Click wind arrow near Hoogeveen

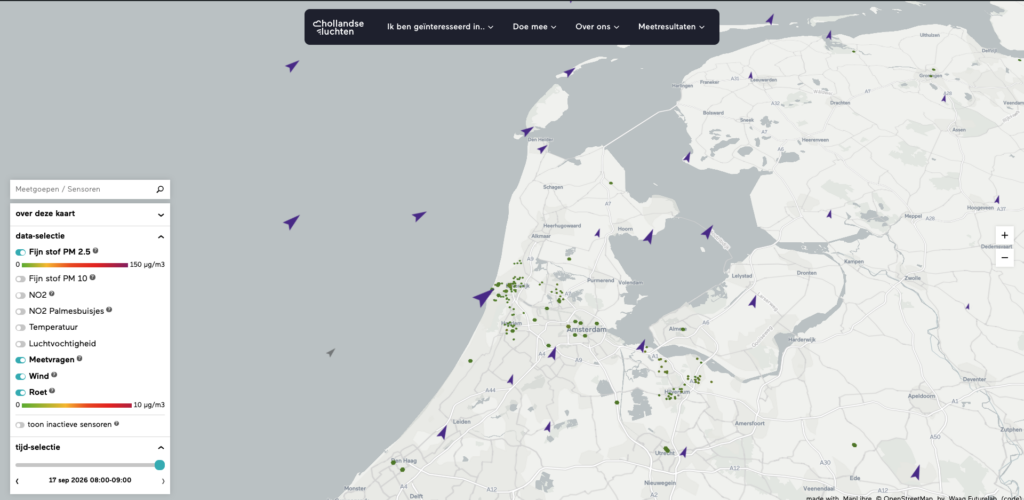(x=997, y=199)
